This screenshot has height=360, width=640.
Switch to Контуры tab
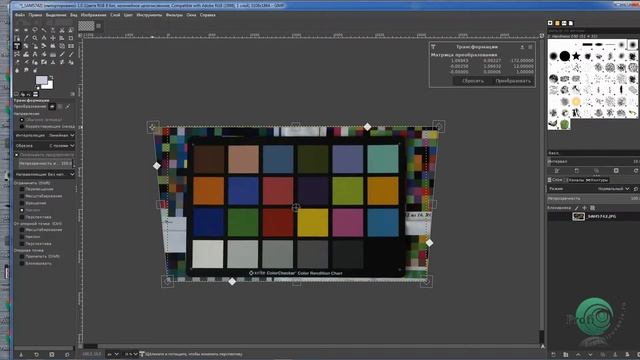pyautogui.click(x=597, y=180)
